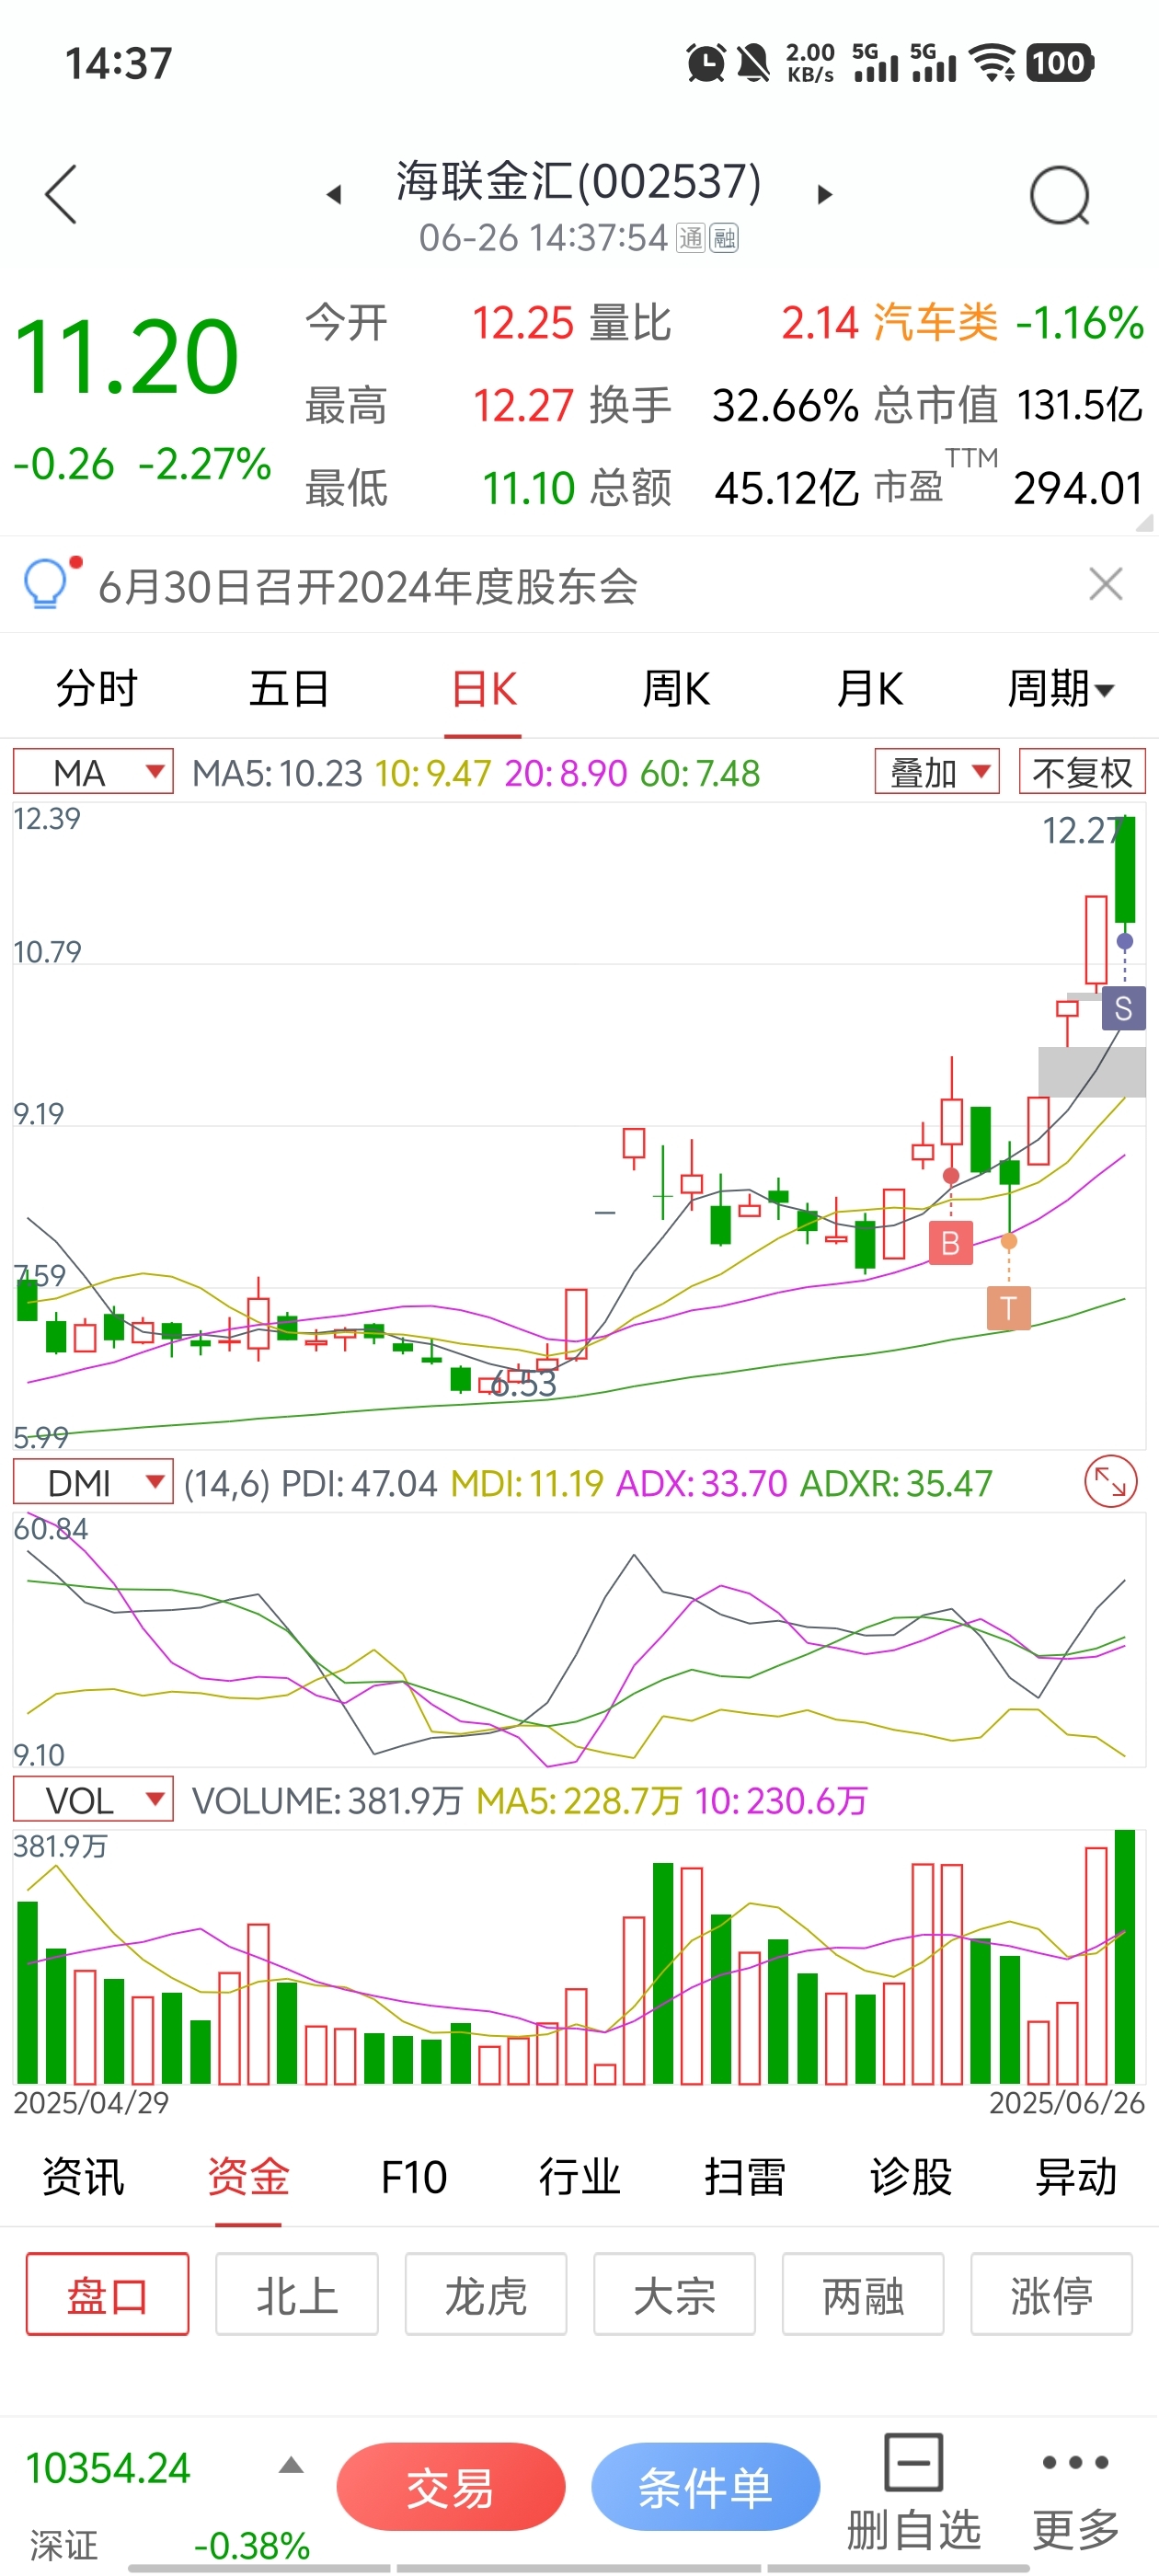This screenshot has height=2576, width=1159.
Task: Dismiss the shareholder meeting notice
Action: (x=1106, y=584)
